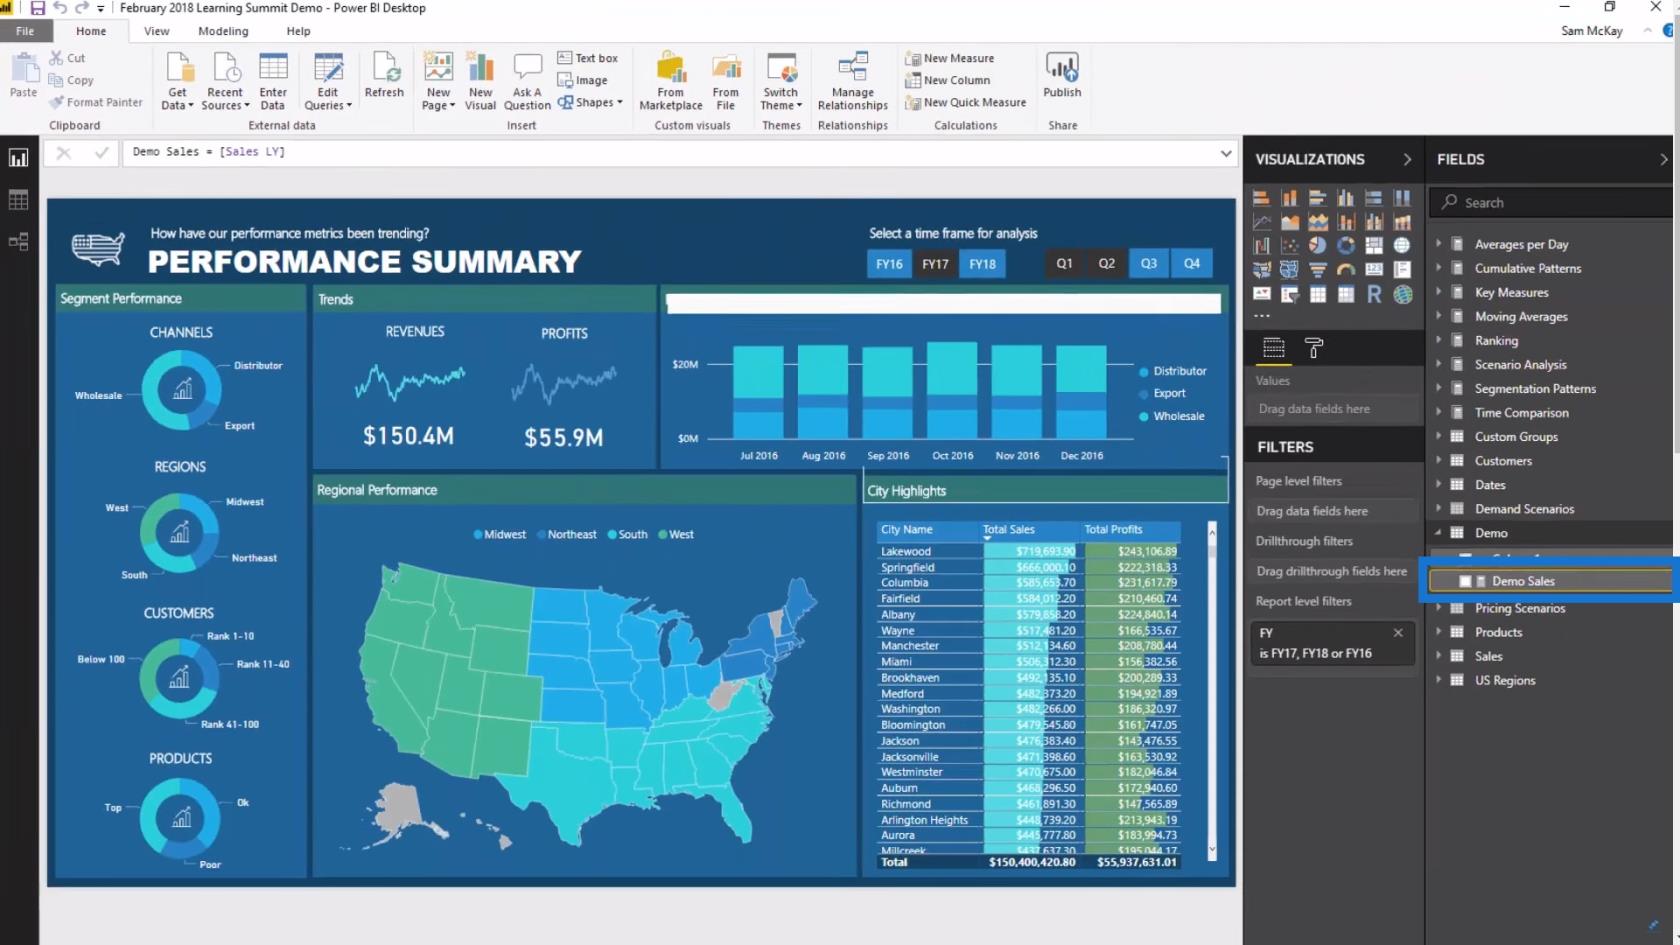This screenshot has height=945, width=1680.
Task: Select the stacked bar chart visual
Action: pos(1262,198)
